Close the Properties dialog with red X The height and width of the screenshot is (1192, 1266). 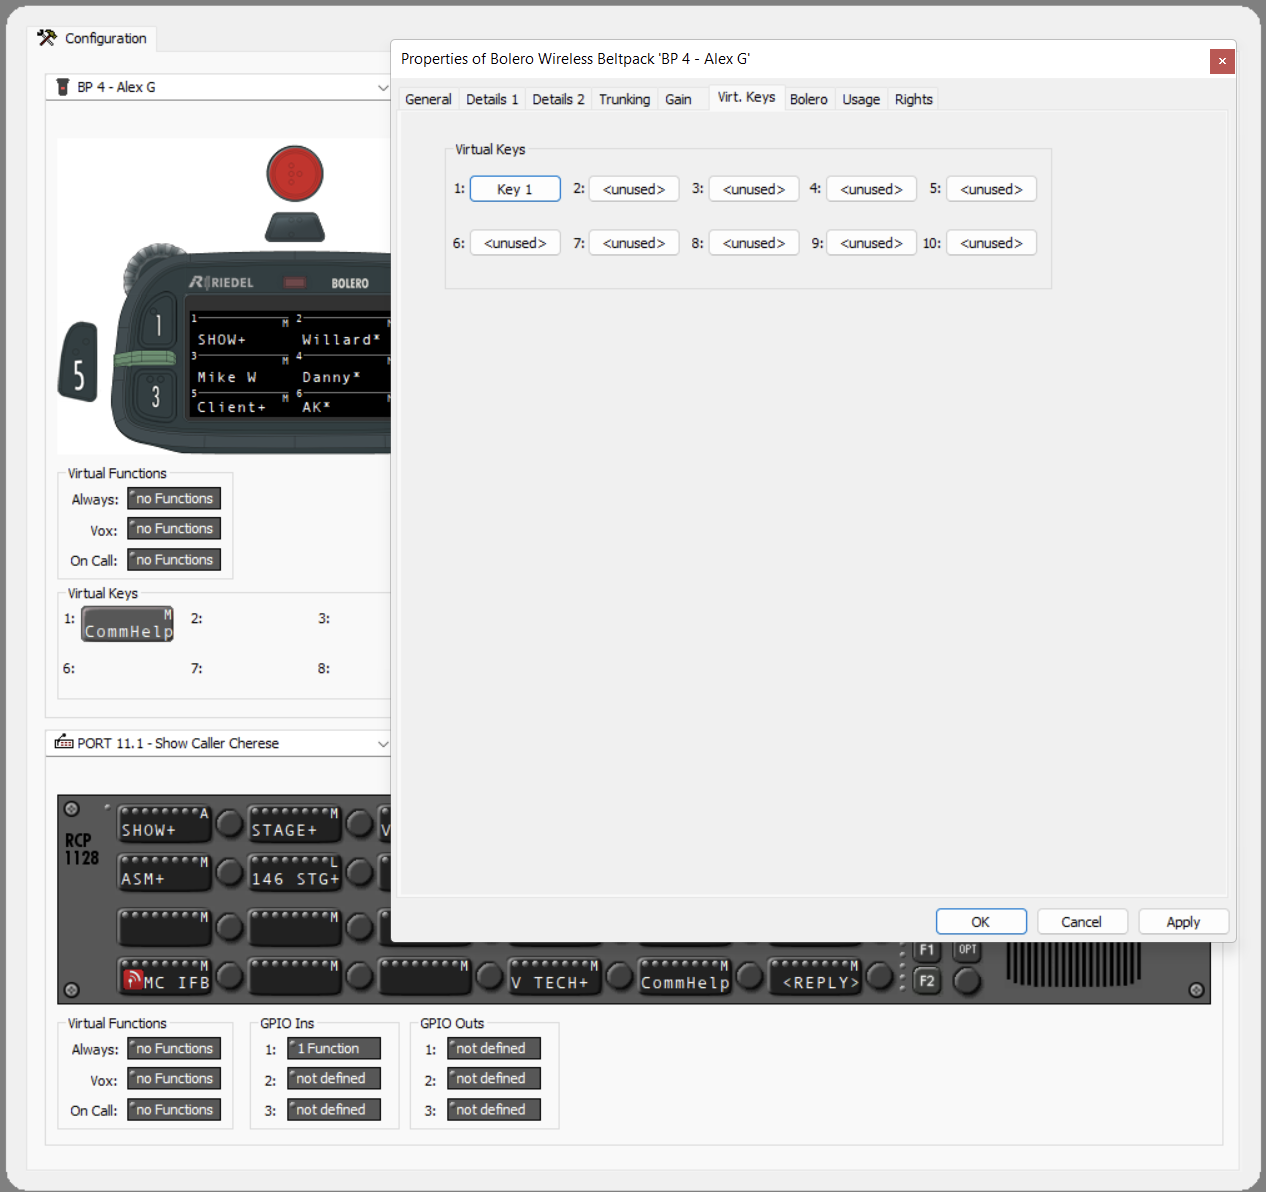coord(1221,61)
